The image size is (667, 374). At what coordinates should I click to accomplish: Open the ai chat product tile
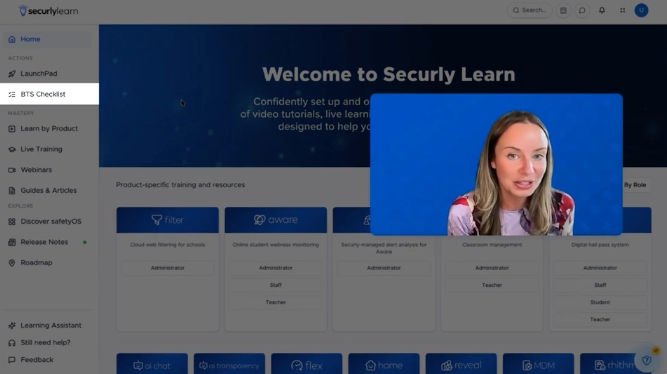tap(152, 364)
